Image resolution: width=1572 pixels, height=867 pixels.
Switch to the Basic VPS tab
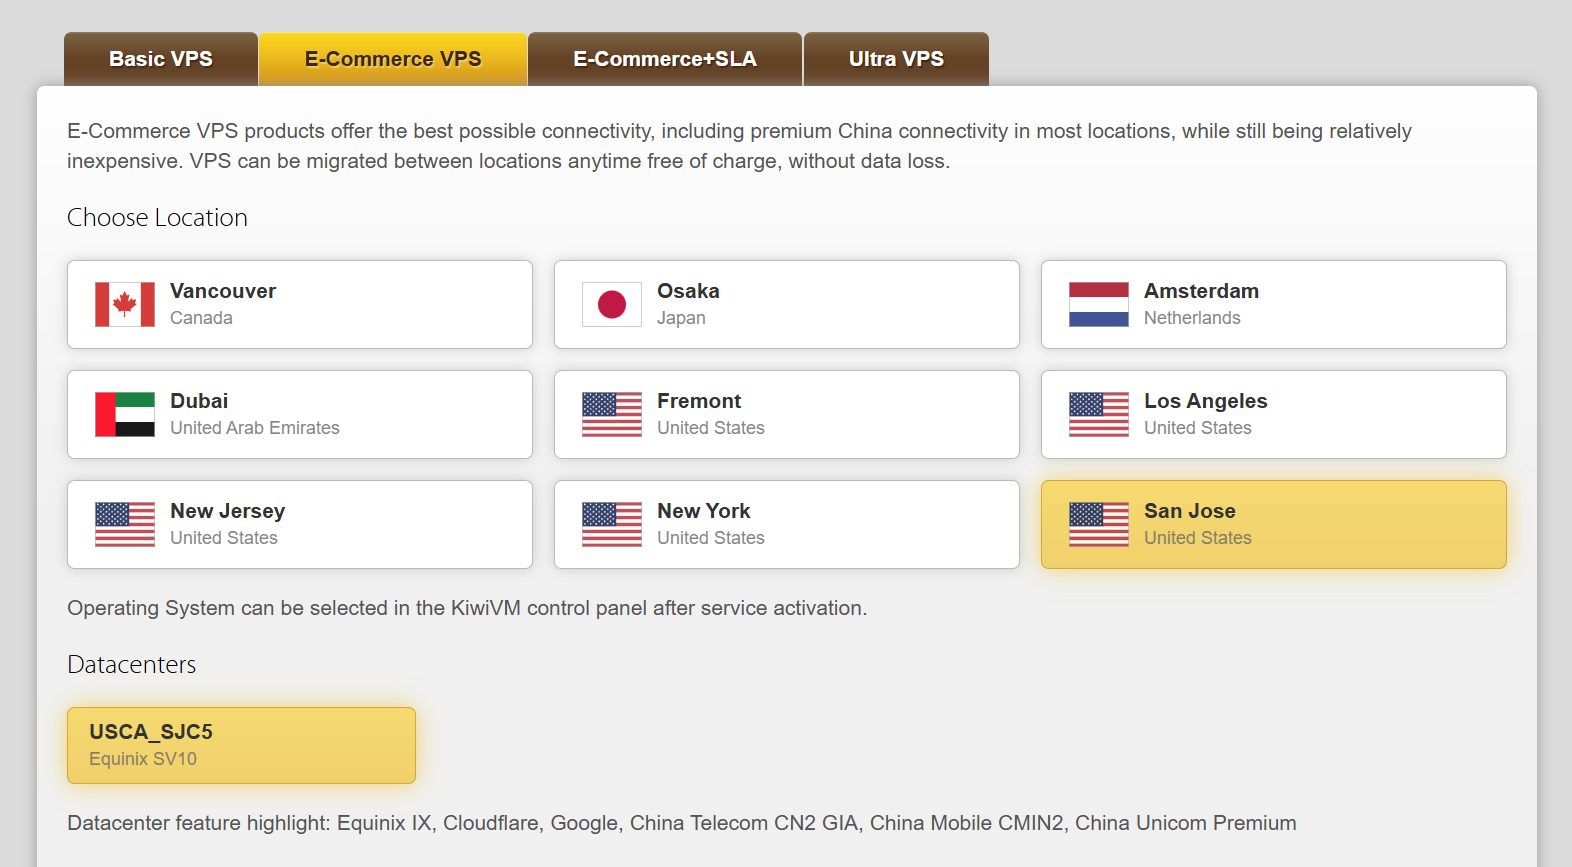click(x=161, y=59)
